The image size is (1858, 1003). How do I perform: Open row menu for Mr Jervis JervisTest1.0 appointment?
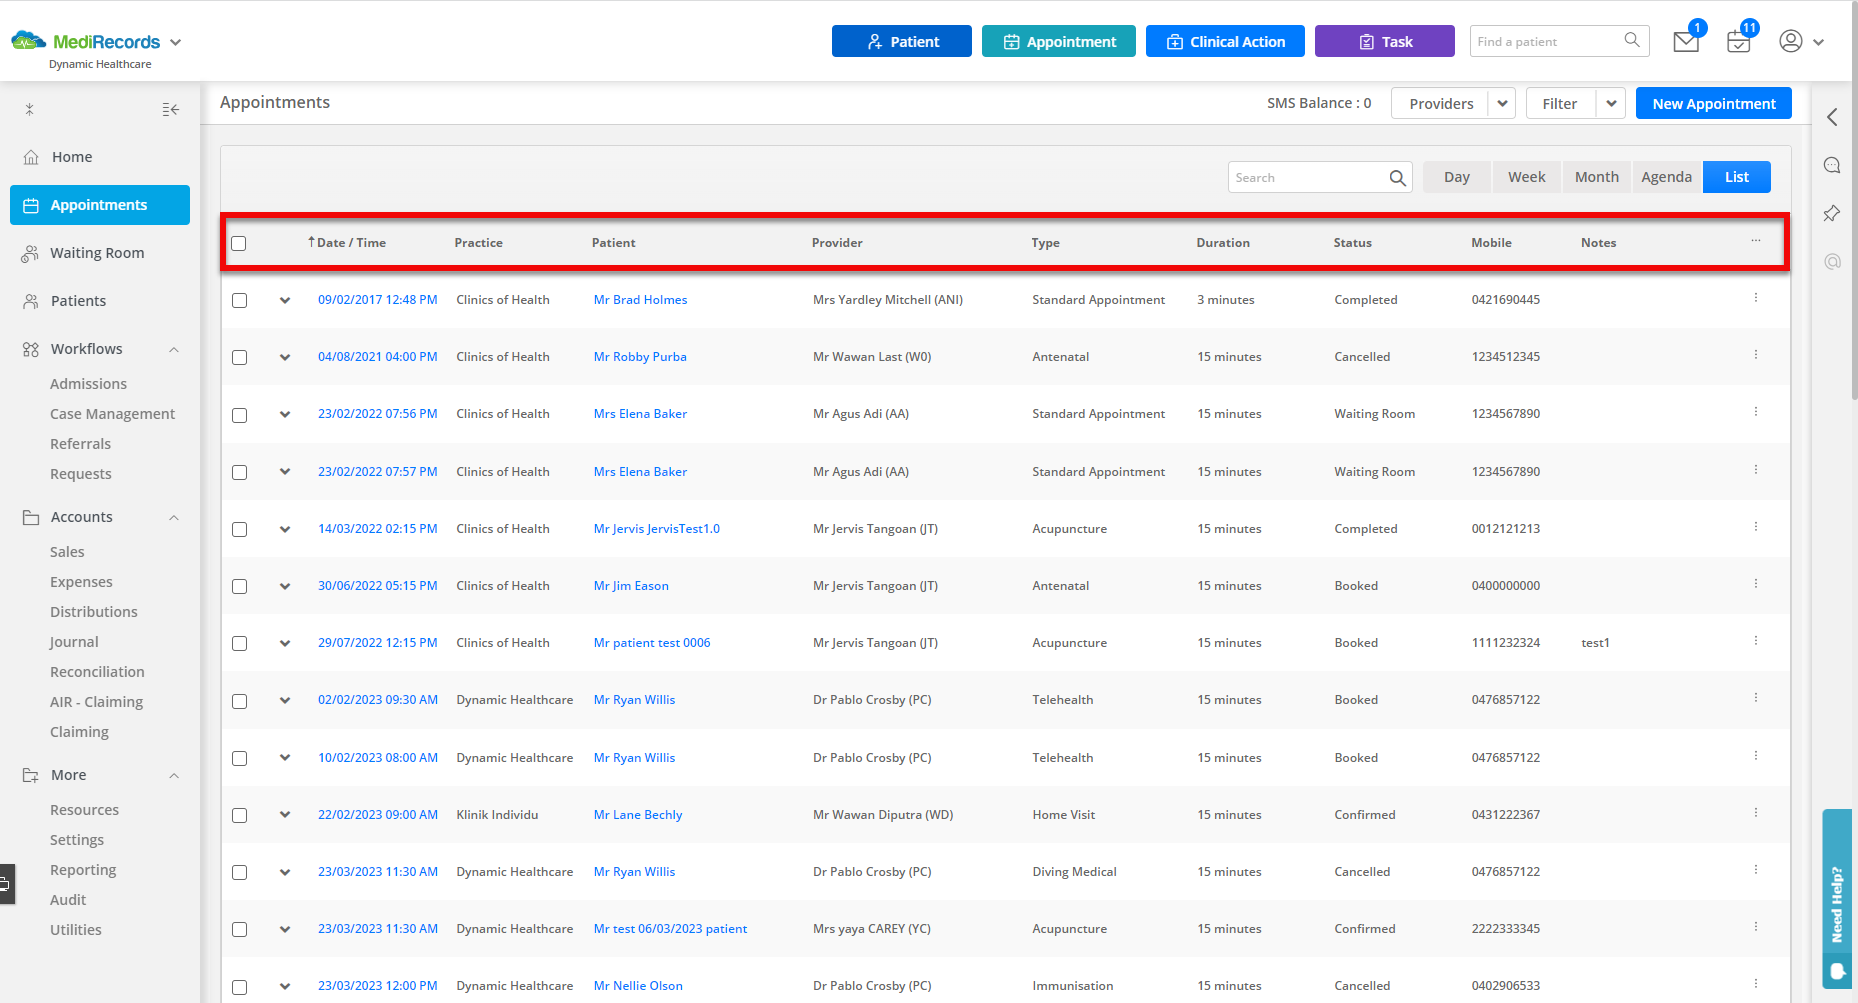coord(1756,527)
